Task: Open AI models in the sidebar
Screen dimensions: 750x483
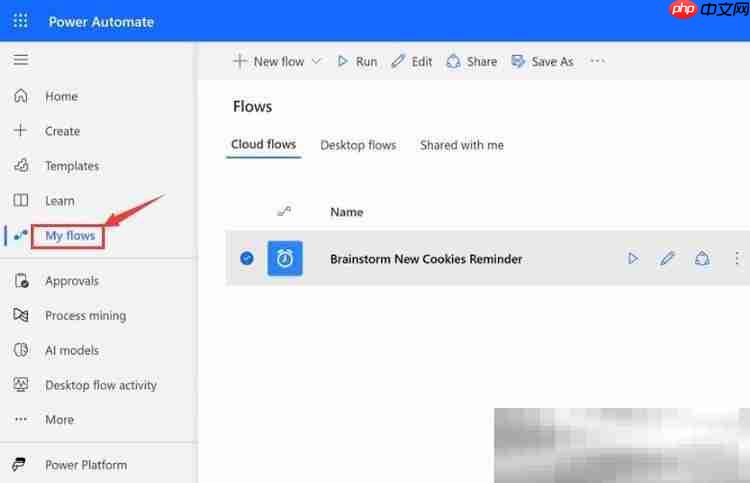Action: tap(72, 351)
